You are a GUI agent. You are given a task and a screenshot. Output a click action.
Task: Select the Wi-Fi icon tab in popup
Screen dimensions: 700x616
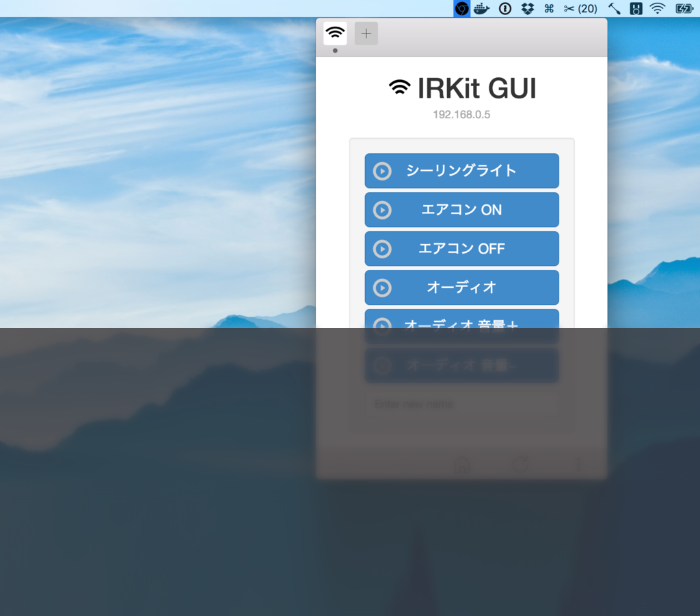pos(335,33)
